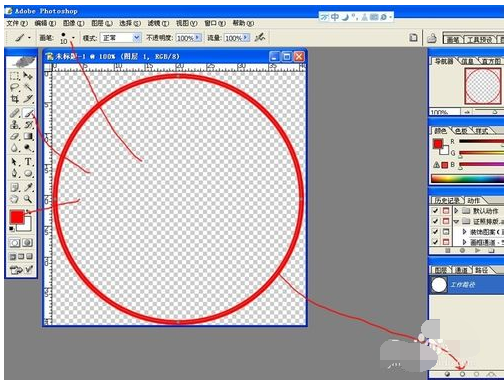The image size is (504, 383).
Task: Click the red foreground color swatch in toolbox
Action: [17, 217]
